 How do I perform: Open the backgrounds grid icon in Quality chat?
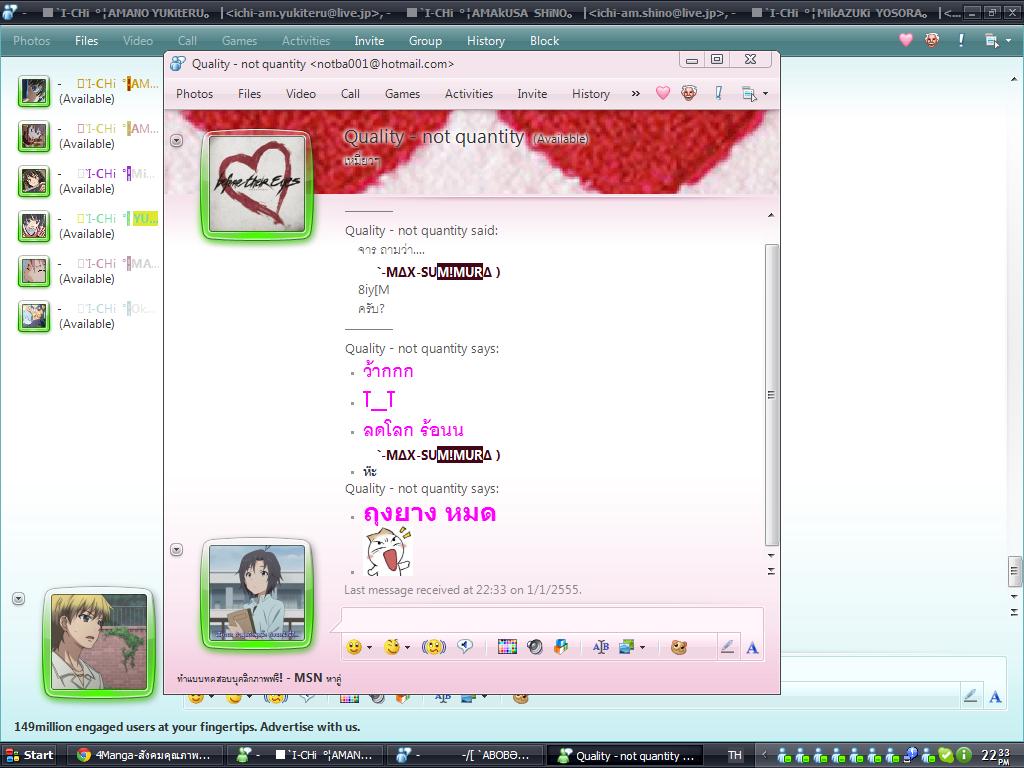(x=507, y=647)
